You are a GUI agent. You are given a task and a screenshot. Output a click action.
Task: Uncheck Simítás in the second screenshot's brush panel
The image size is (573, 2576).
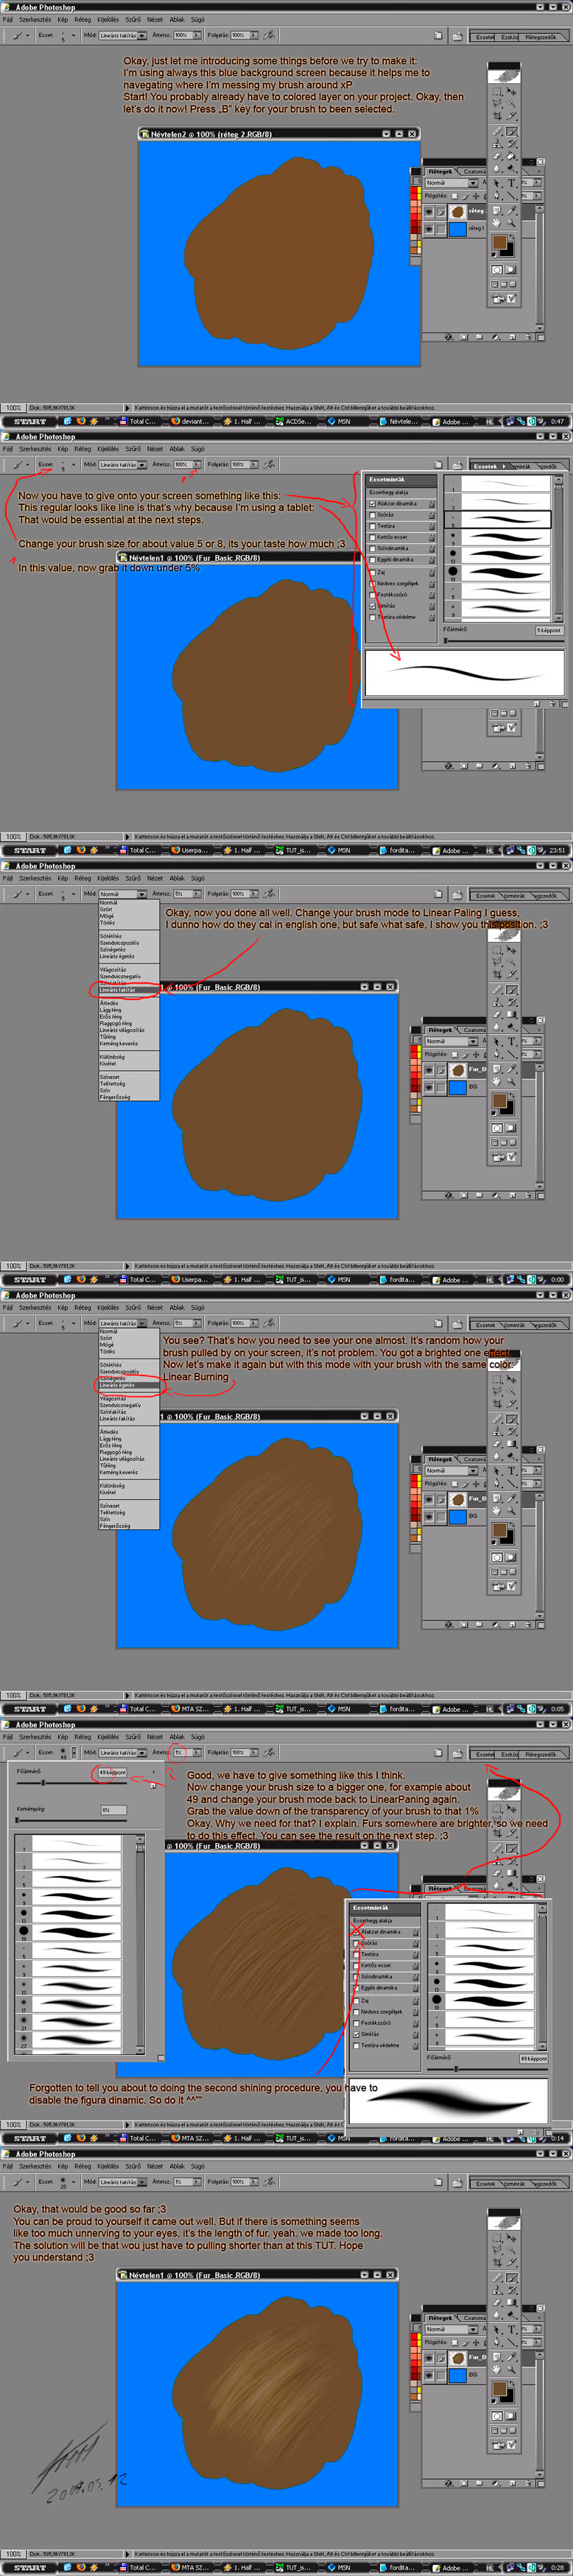pyautogui.click(x=372, y=606)
